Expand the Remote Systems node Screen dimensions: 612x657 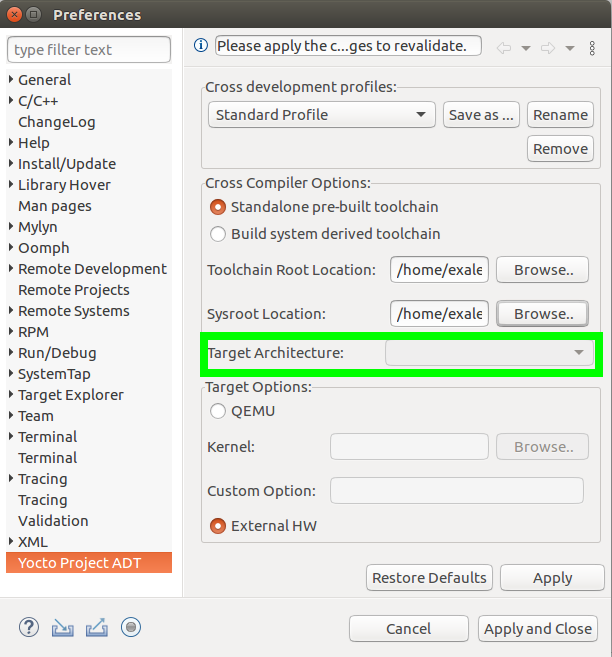coord(11,310)
